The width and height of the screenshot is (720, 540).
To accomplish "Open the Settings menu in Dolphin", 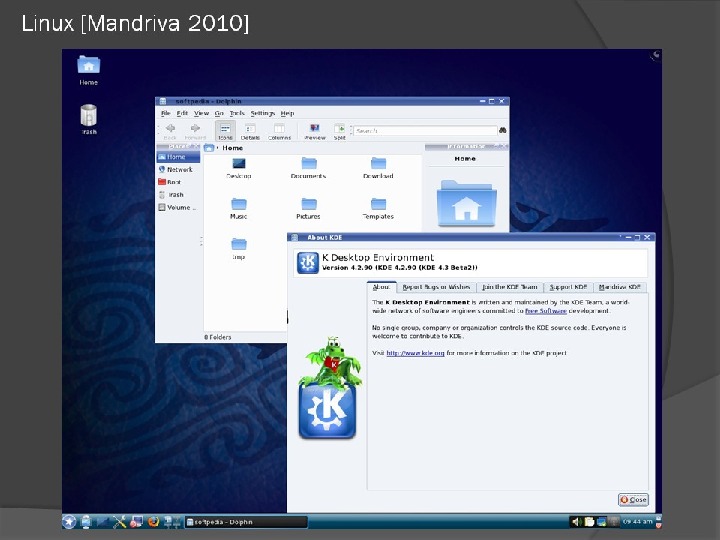I will click(x=263, y=113).
